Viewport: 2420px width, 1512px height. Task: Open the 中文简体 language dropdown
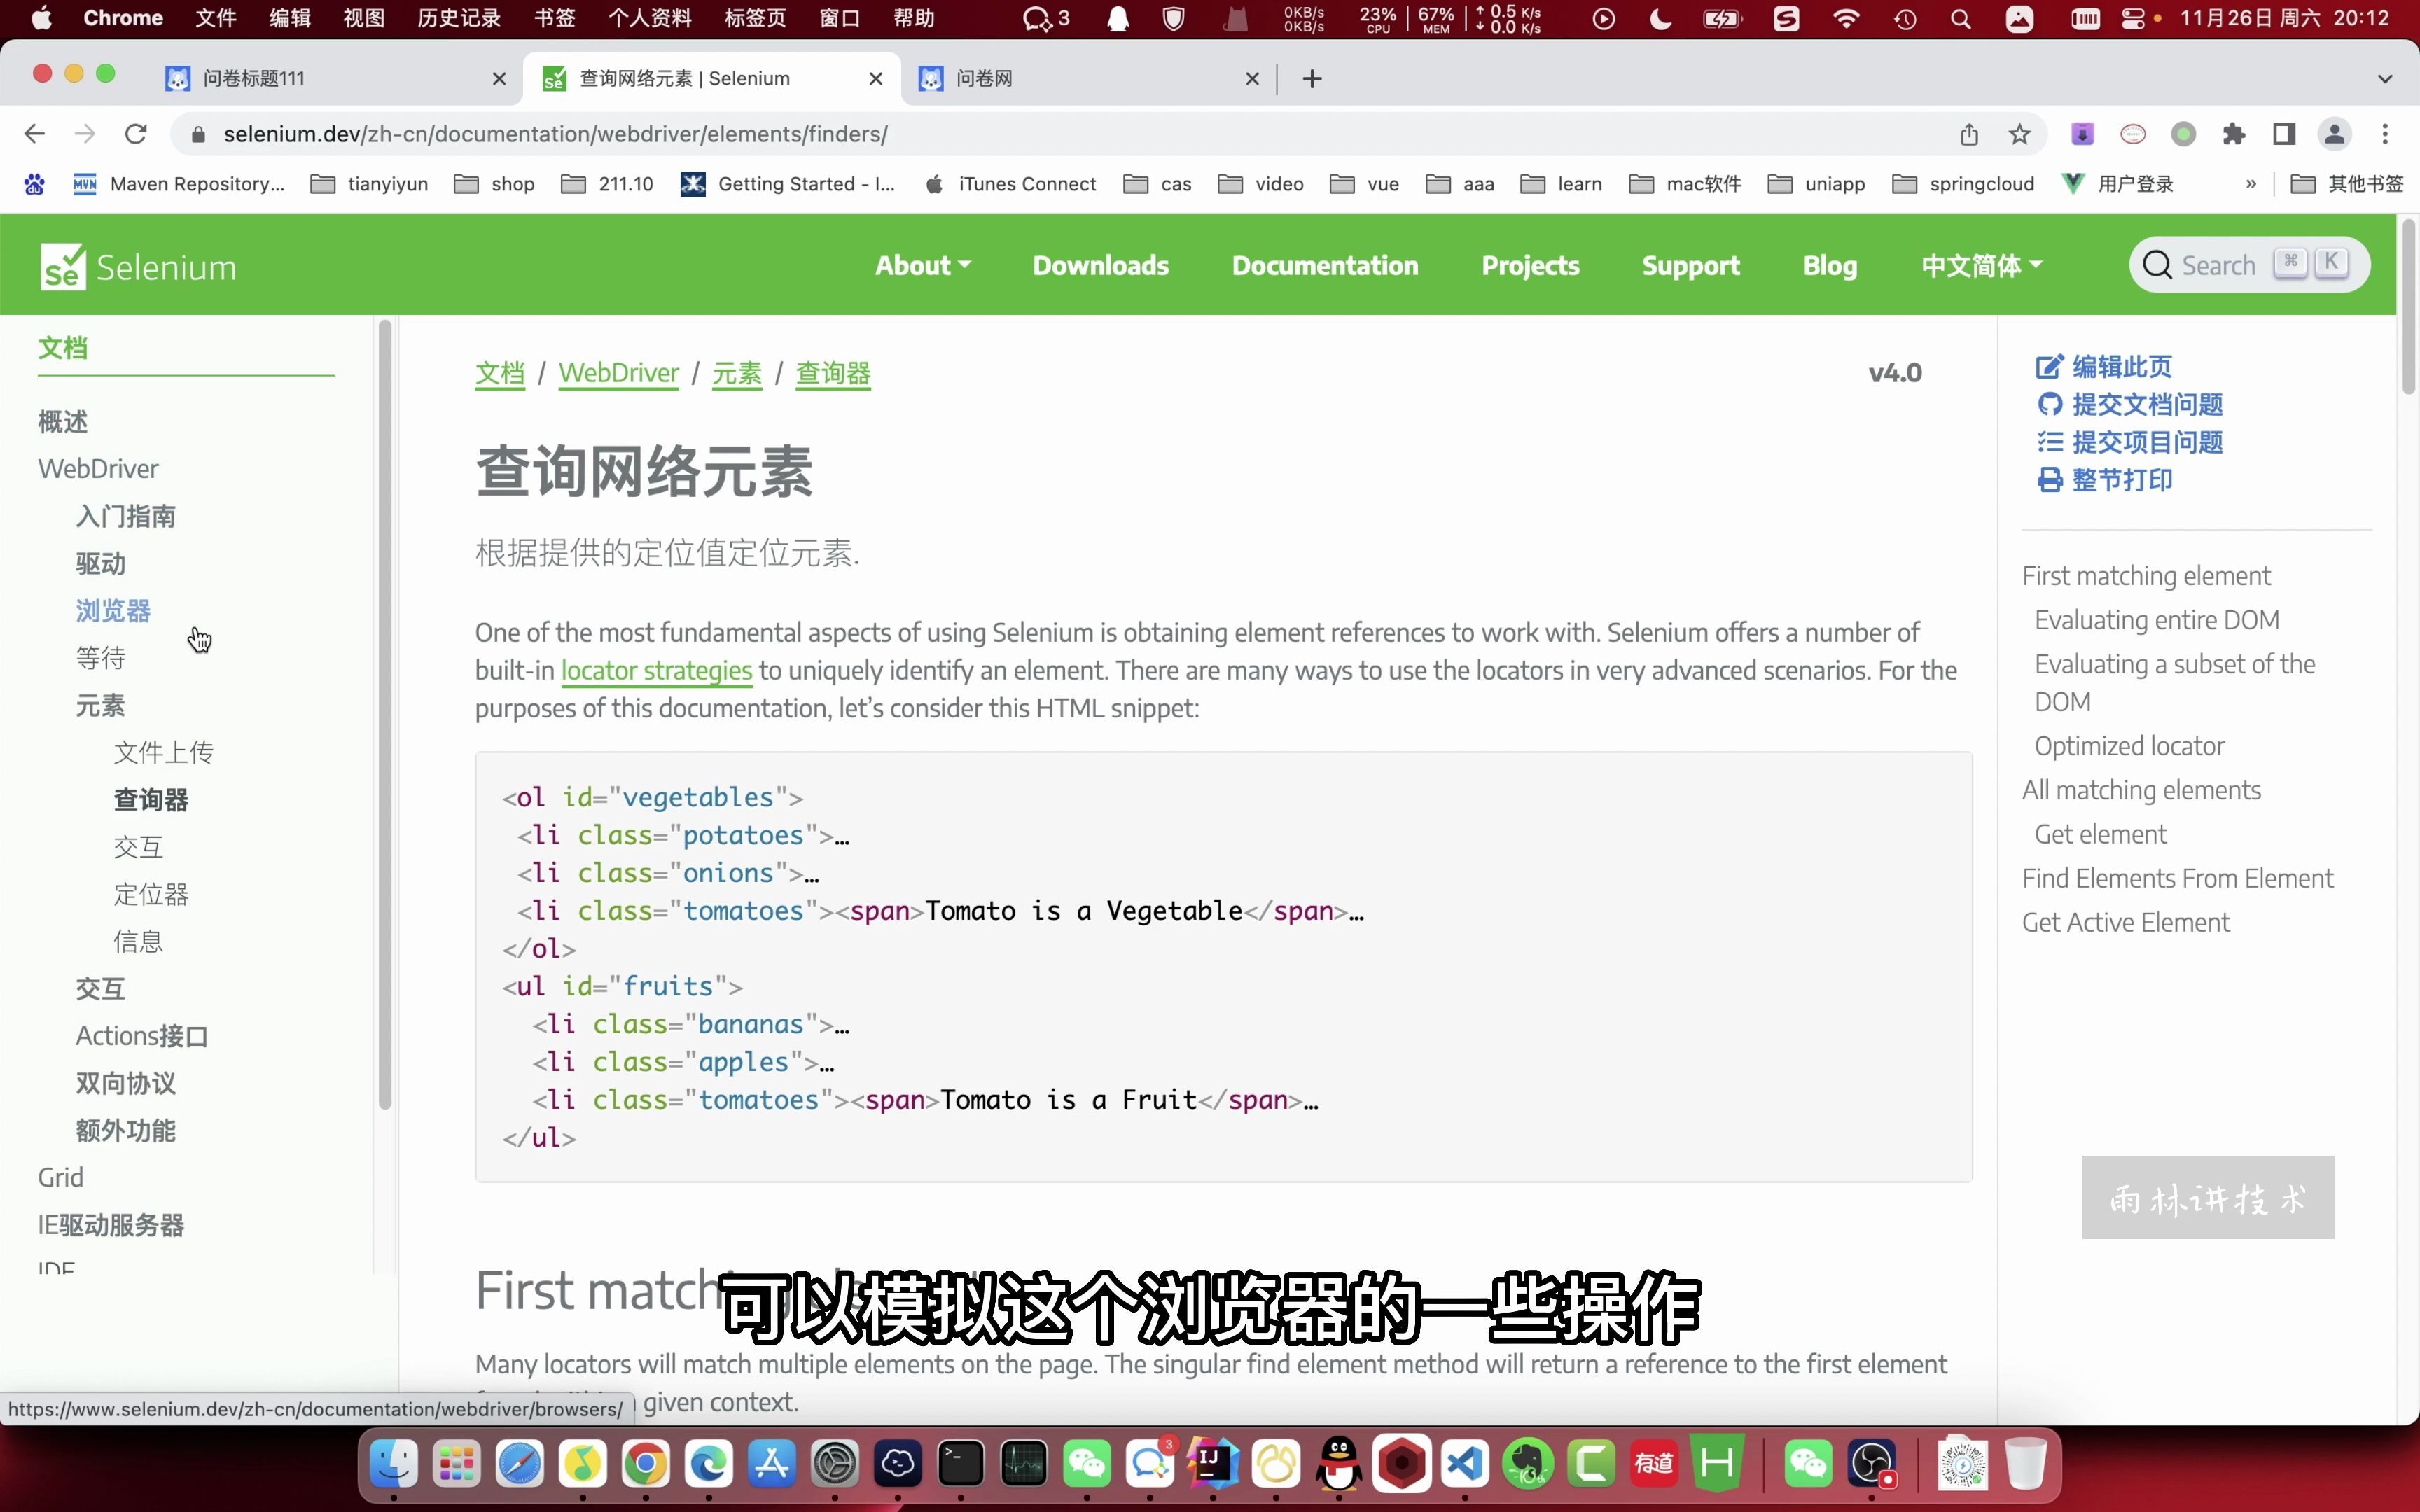point(1980,266)
